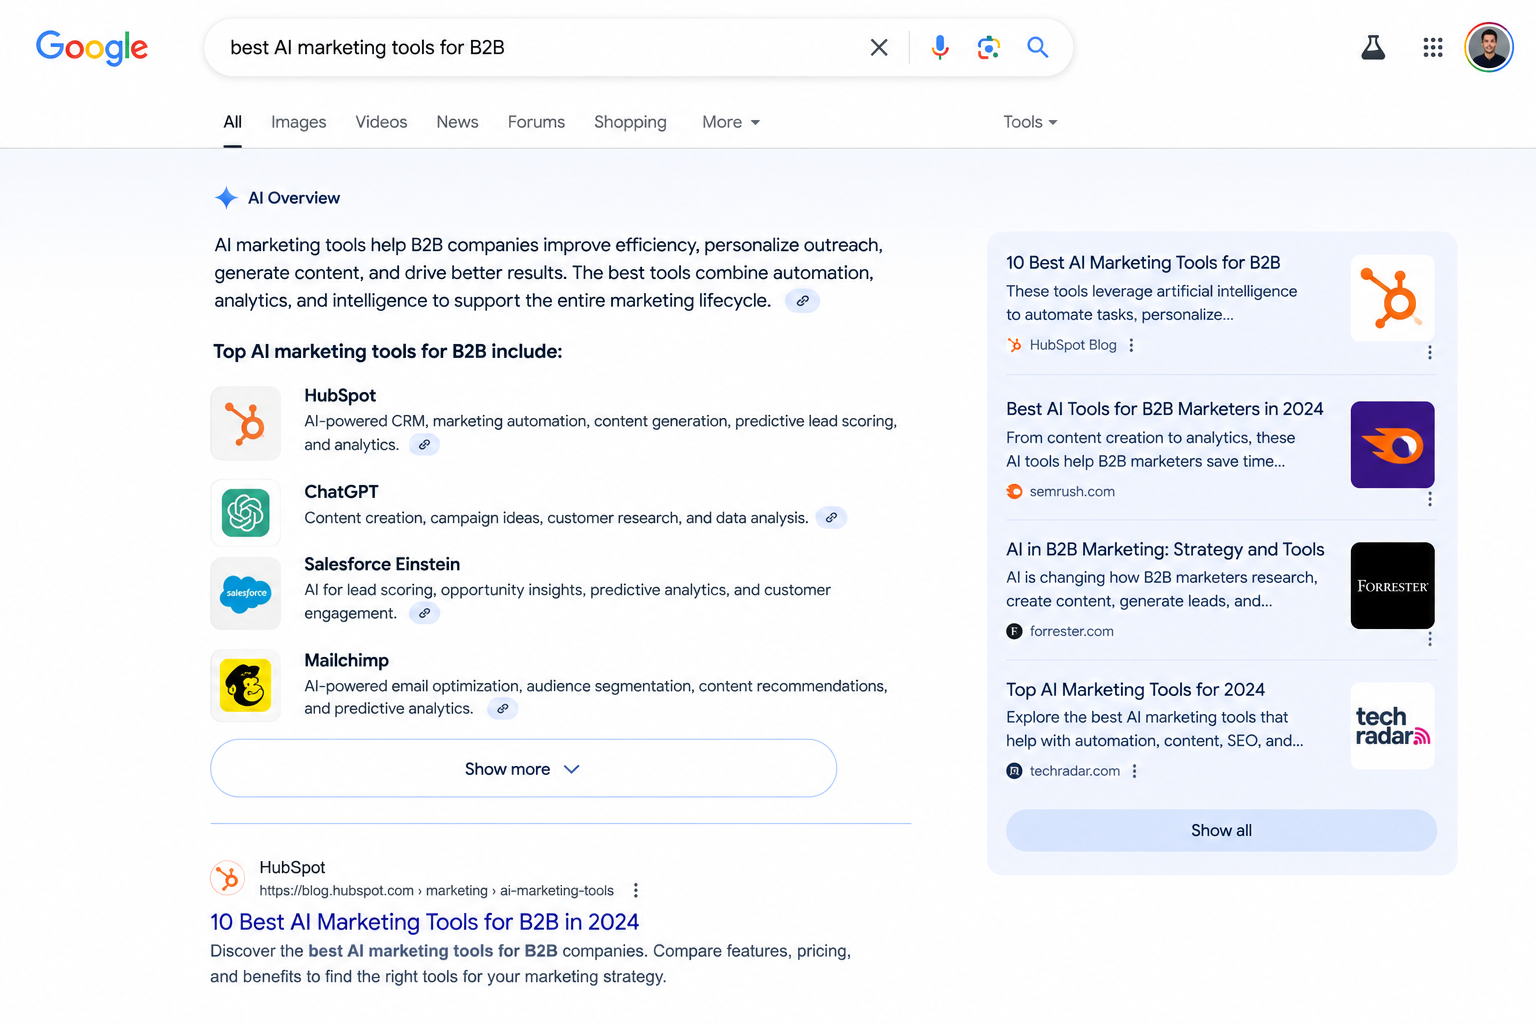Screen dimensions: 1536x1024
Task: Open more options beside techradar.com source
Action: [x=1134, y=771]
